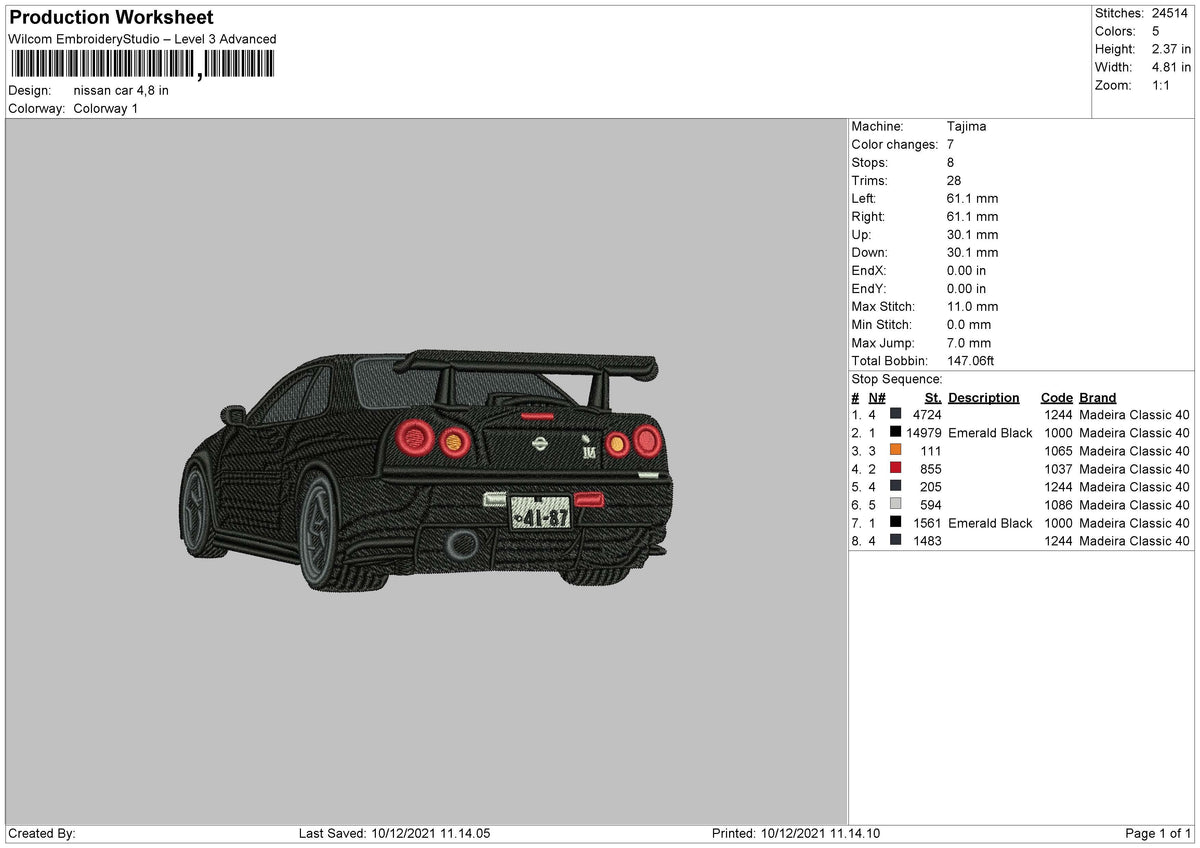Toggle the Code column header

1057,397
